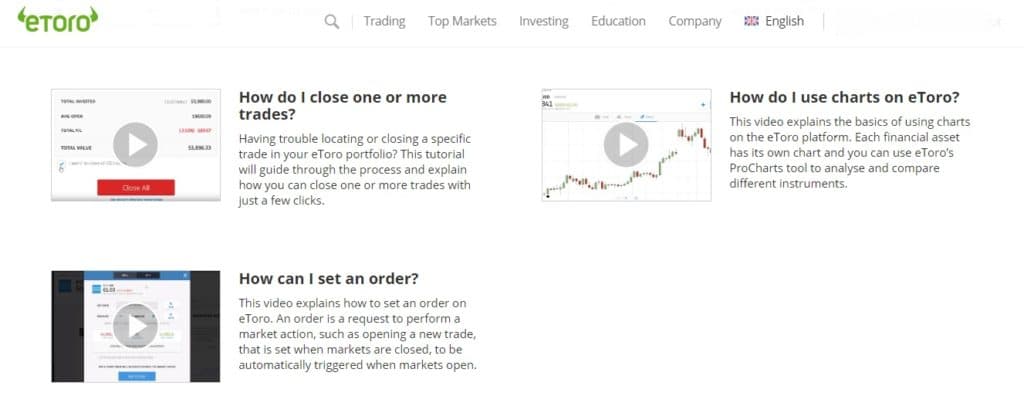Click the UK flag icon
The image size is (1024, 396).
(752, 21)
